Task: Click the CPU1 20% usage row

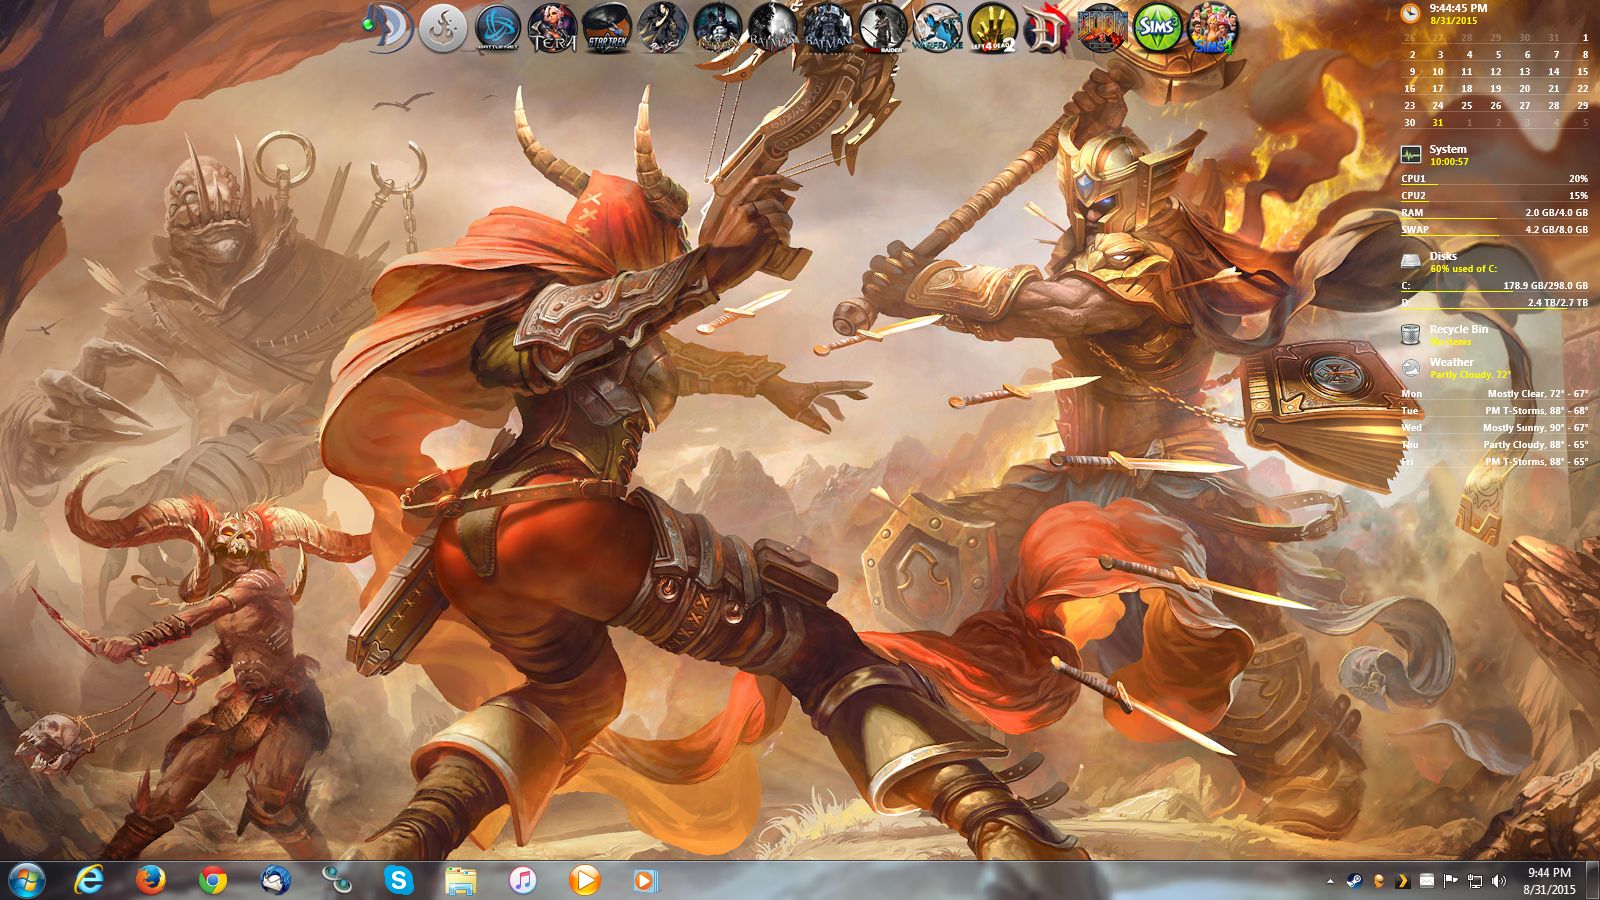Action: (1494, 179)
